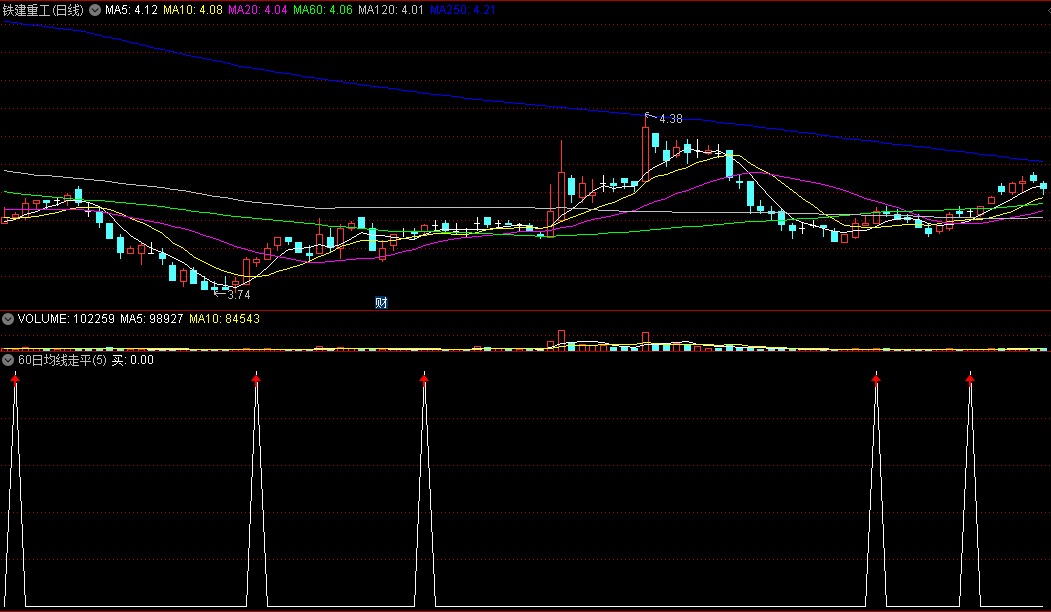The height and width of the screenshot is (612, 1051).
Task: Select the 铁建重工(日线) chart title
Action: tap(44, 10)
